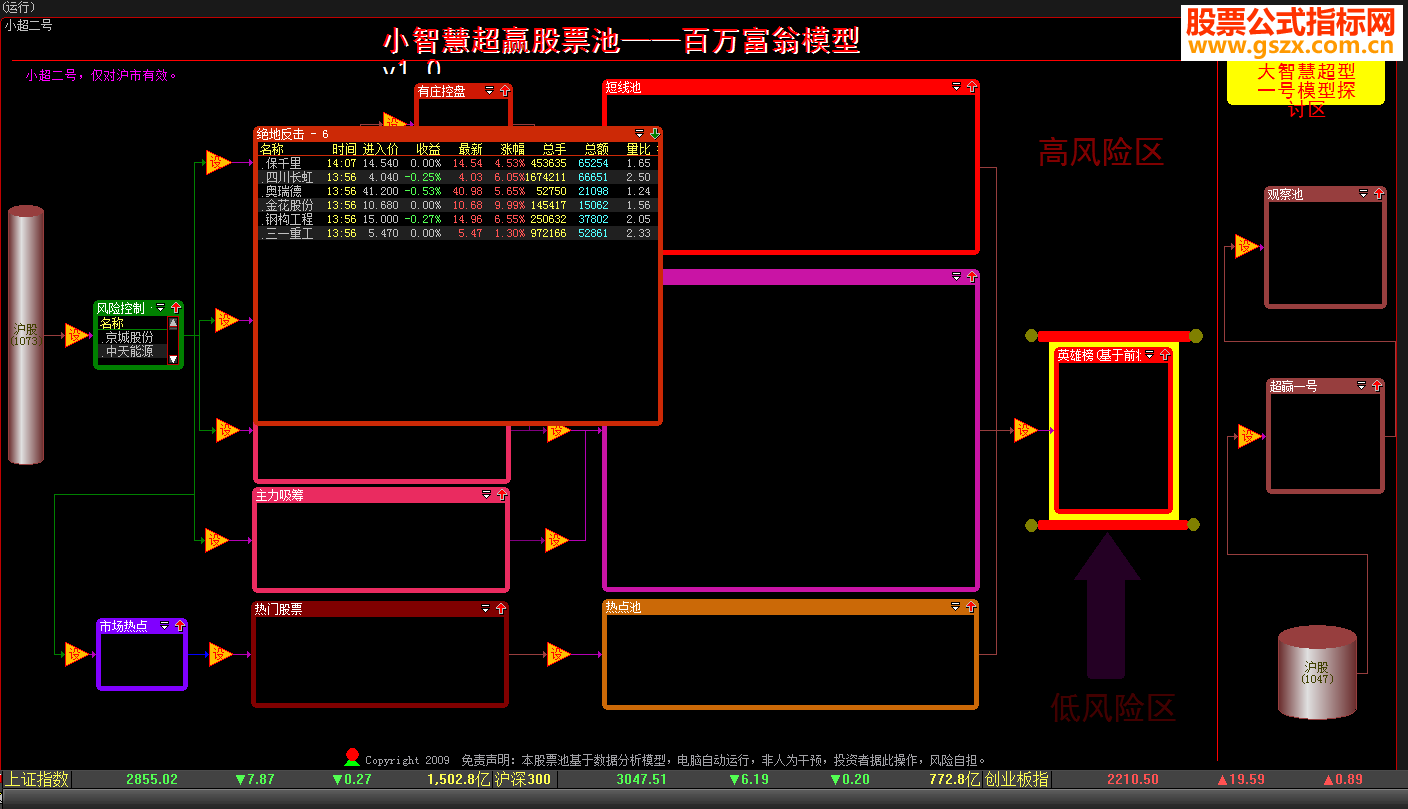The height and width of the screenshot is (809, 1408).
Task: Open dropdown menu of 主力吸筹 panel
Action: tap(487, 494)
